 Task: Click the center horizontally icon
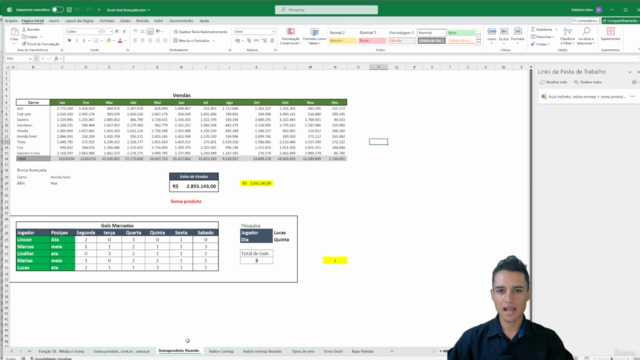pos(142,40)
